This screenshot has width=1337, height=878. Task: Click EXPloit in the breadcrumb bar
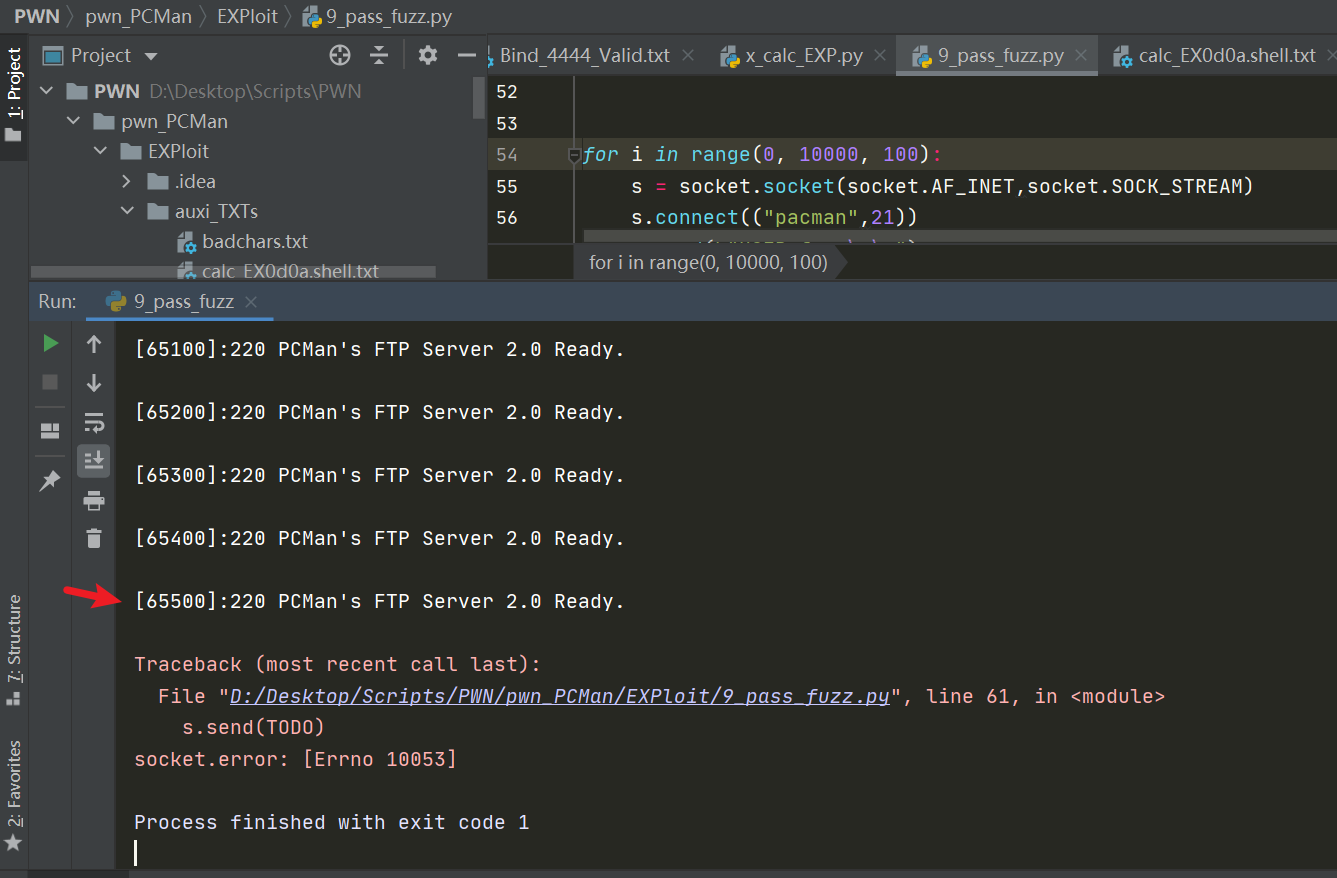[247, 16]
